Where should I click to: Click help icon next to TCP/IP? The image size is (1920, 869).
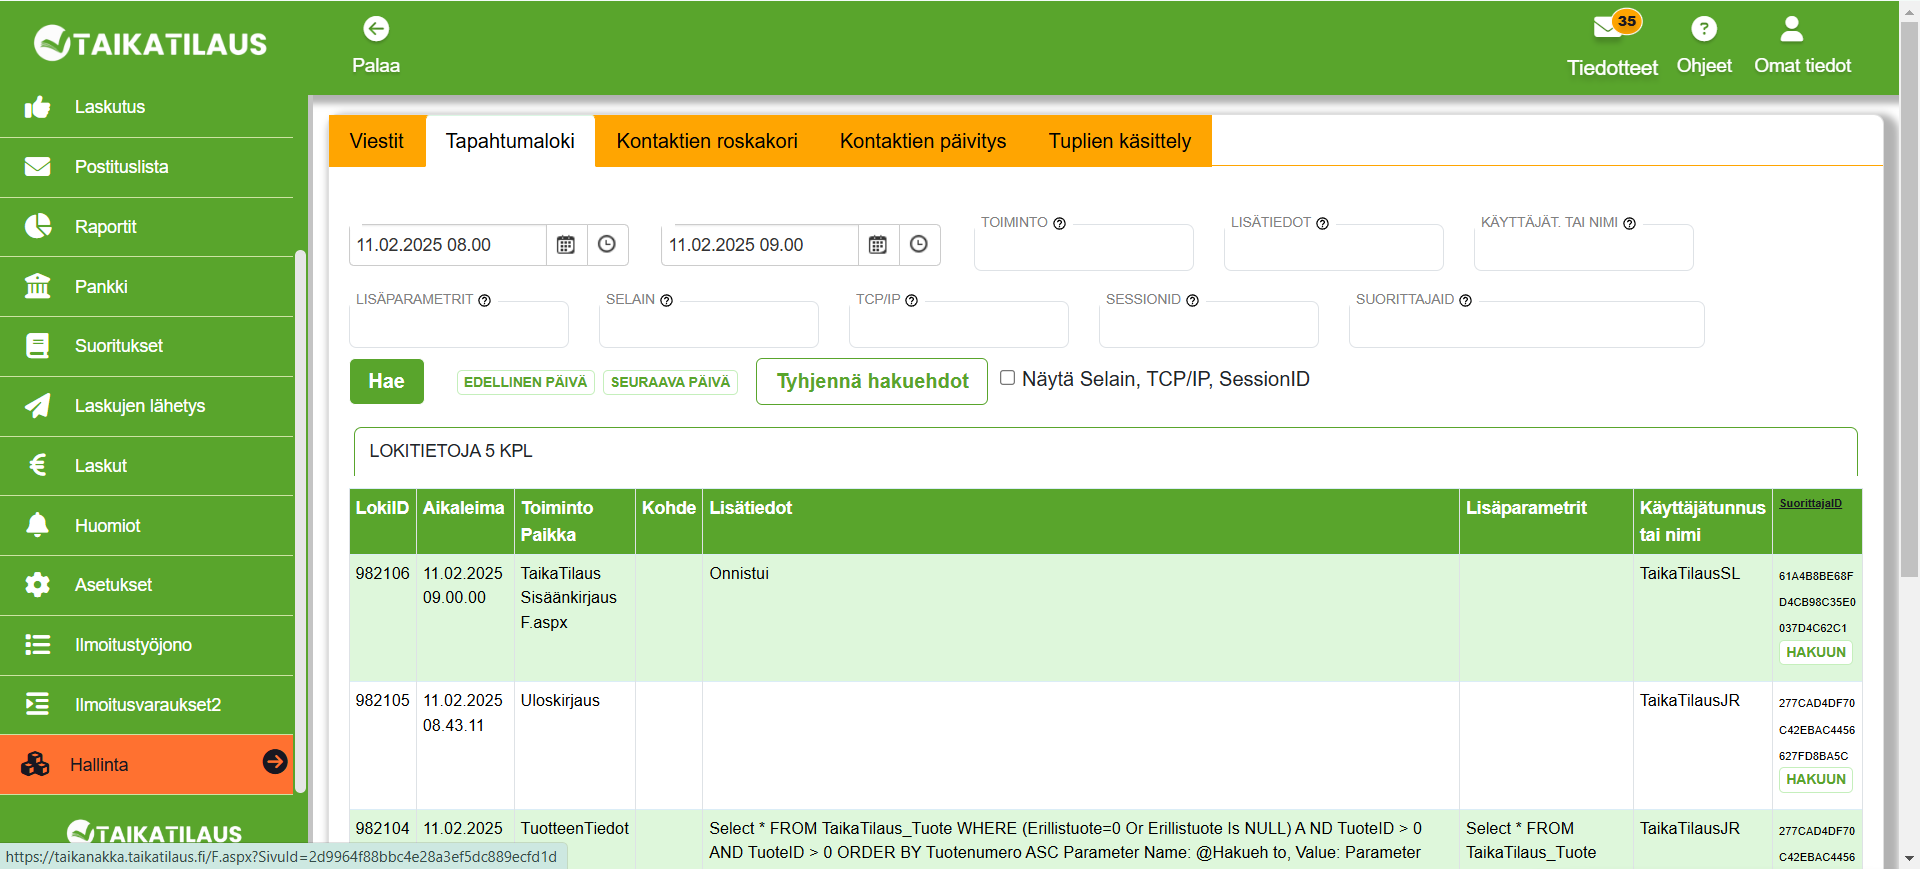(x=912, y=300)
